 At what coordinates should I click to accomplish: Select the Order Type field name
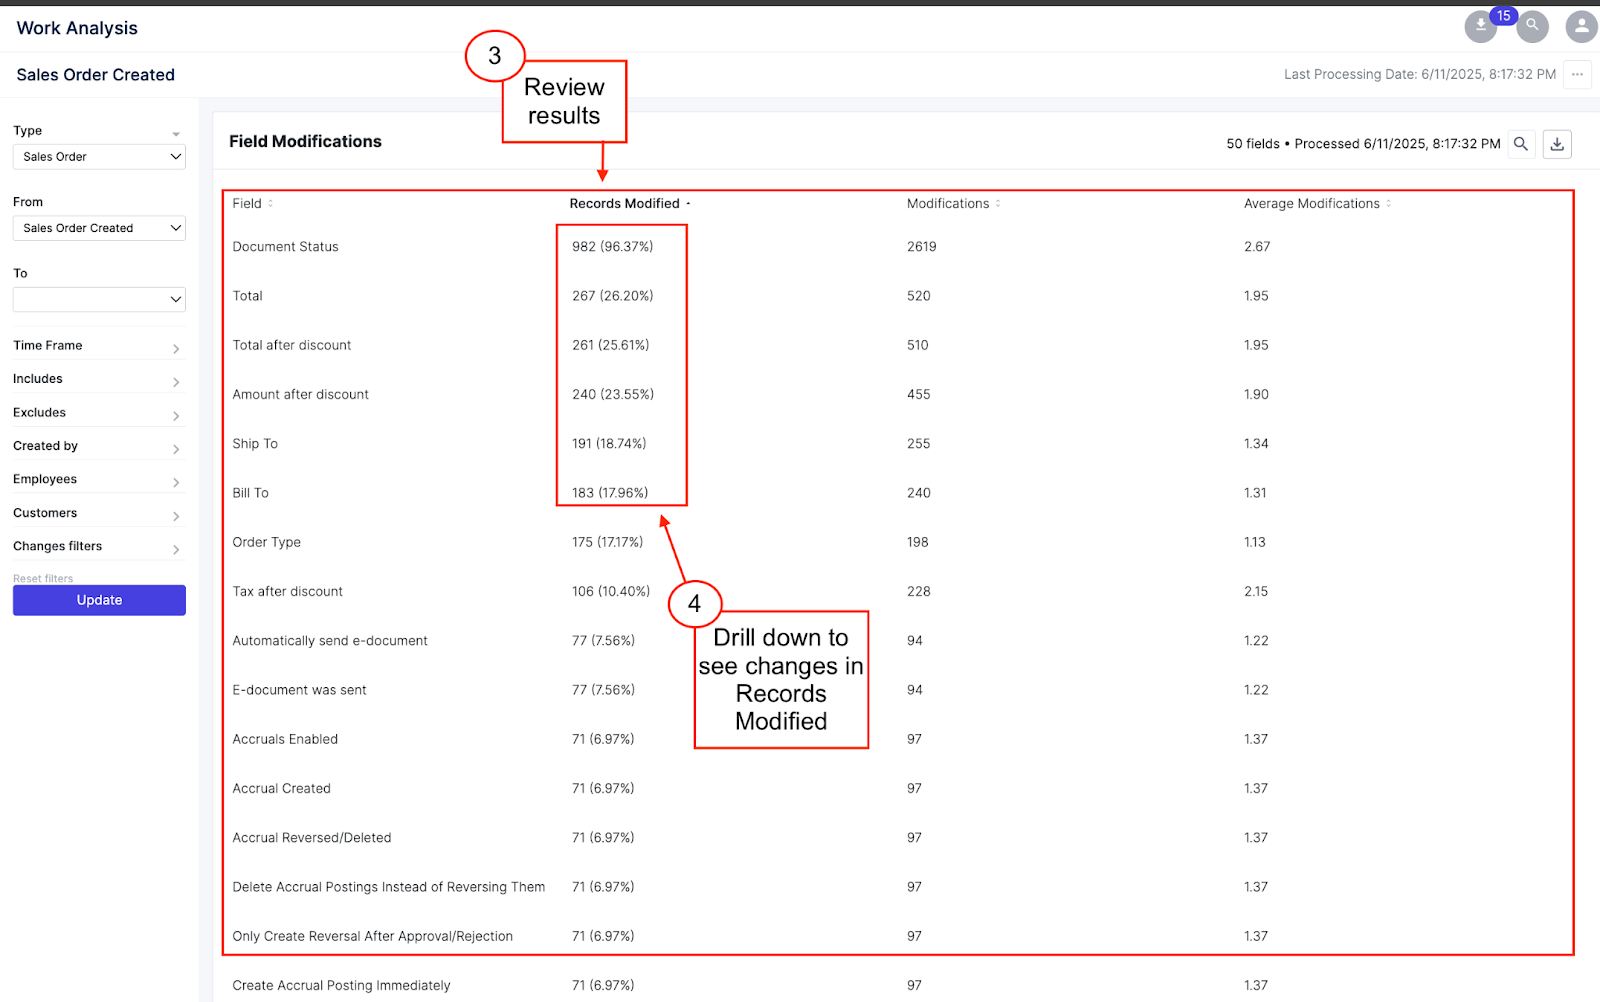tap(266, 542)
